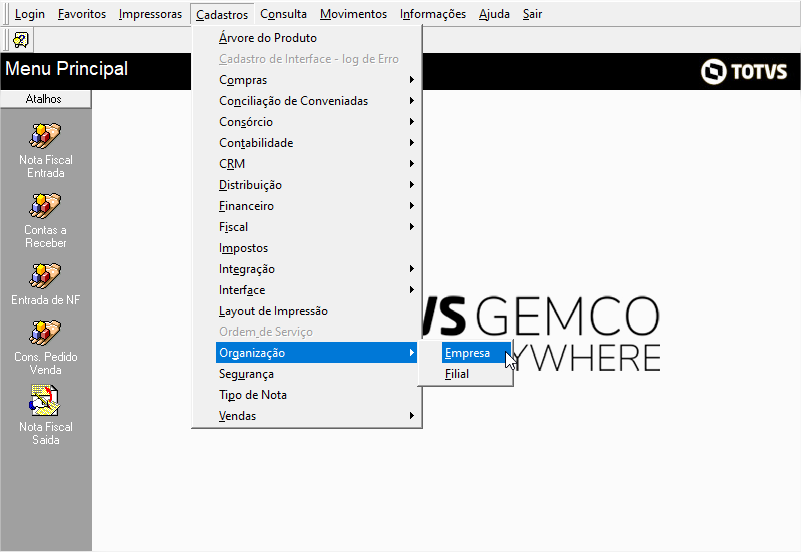Open the Login menu
Screen dimensions: 801x552
point(30,14)
